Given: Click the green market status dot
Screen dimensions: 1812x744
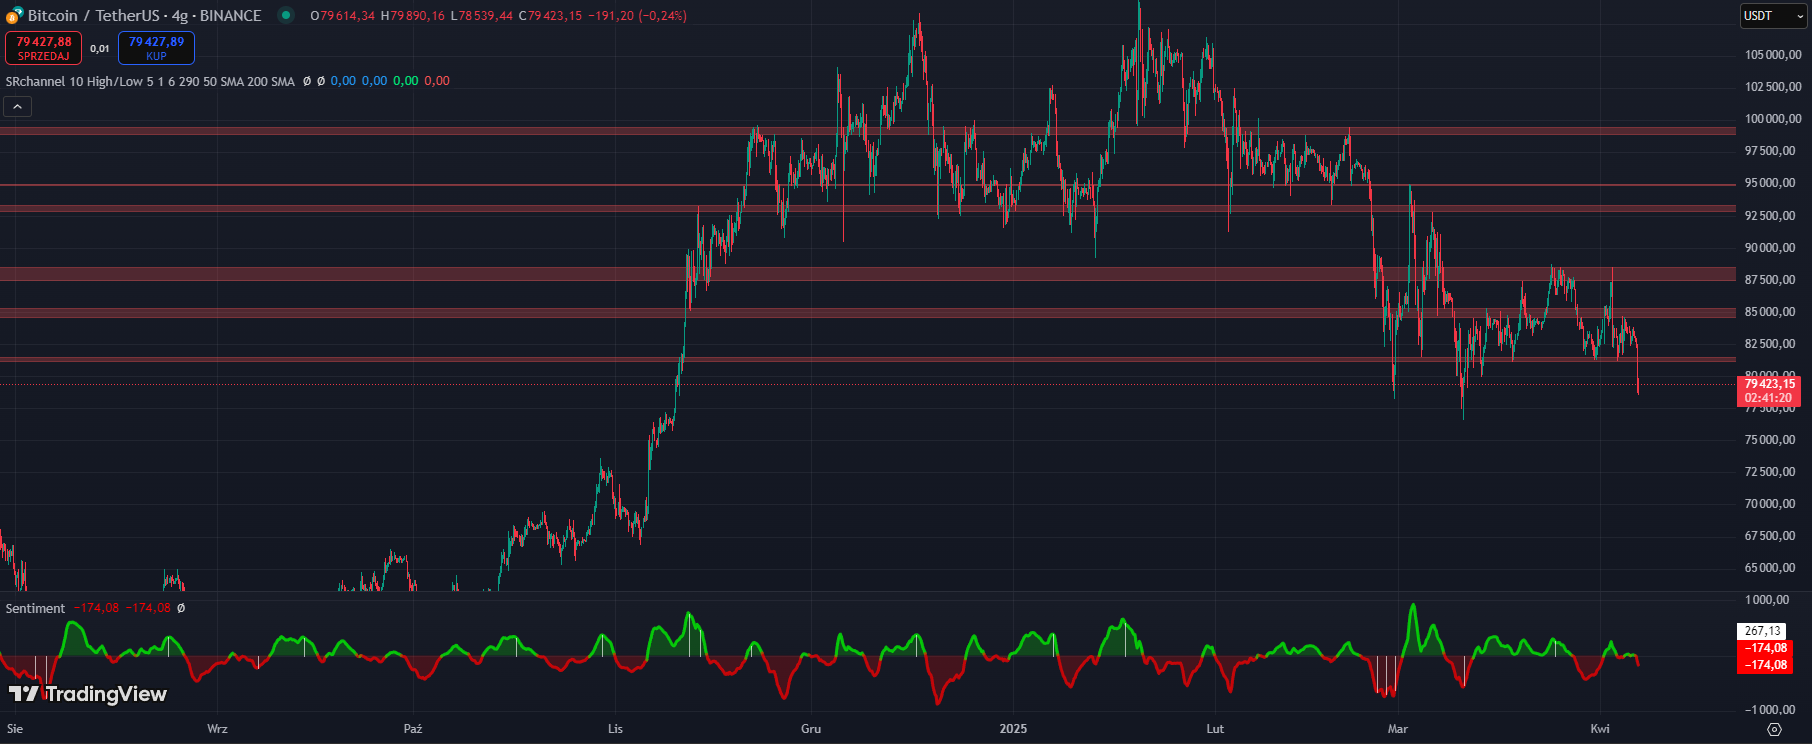Looking at the screenshot, I should (x=286, y=15).
